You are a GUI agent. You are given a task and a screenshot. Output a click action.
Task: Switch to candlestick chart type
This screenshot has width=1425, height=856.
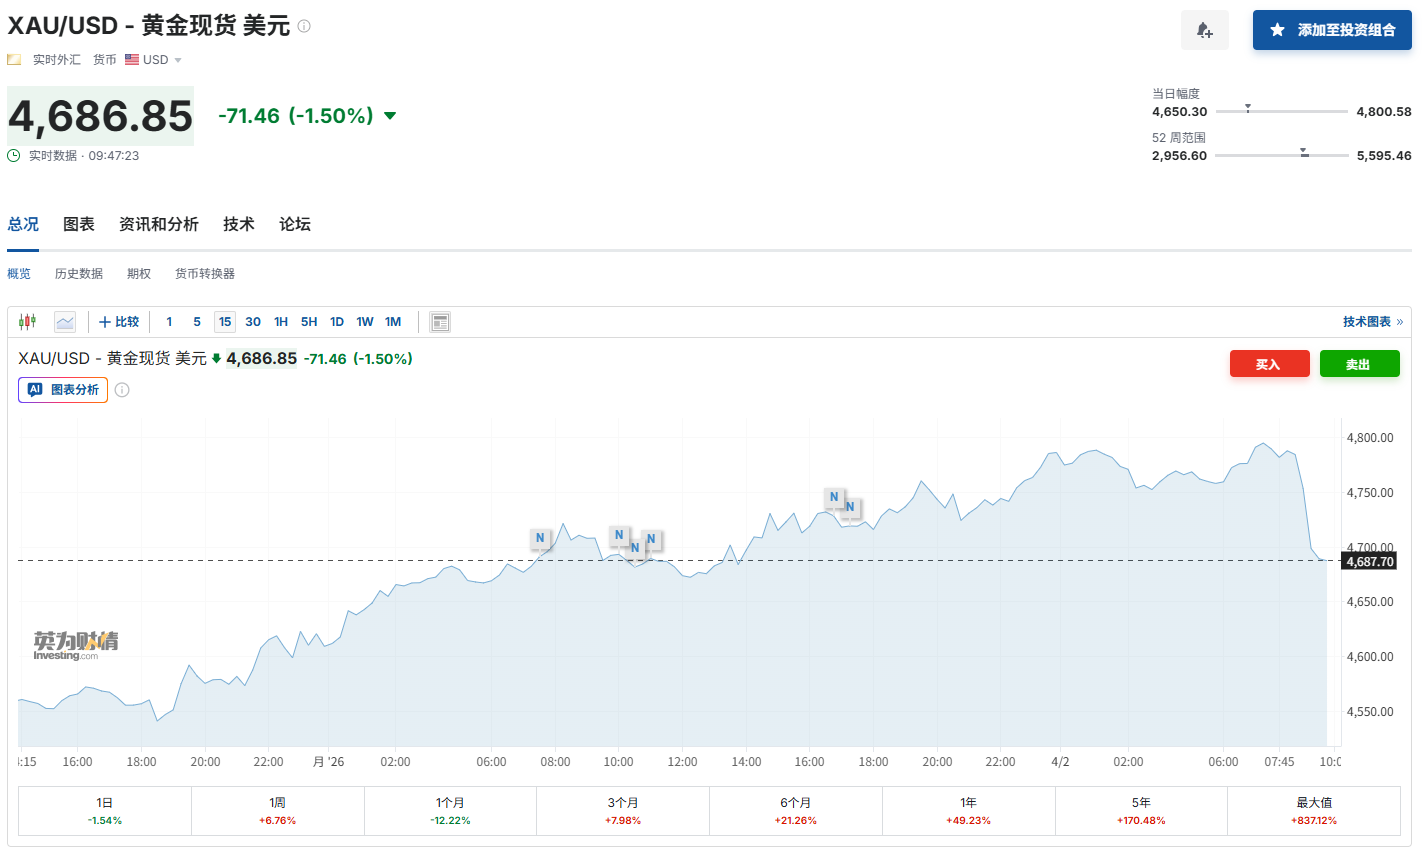[x=27, y=322]
